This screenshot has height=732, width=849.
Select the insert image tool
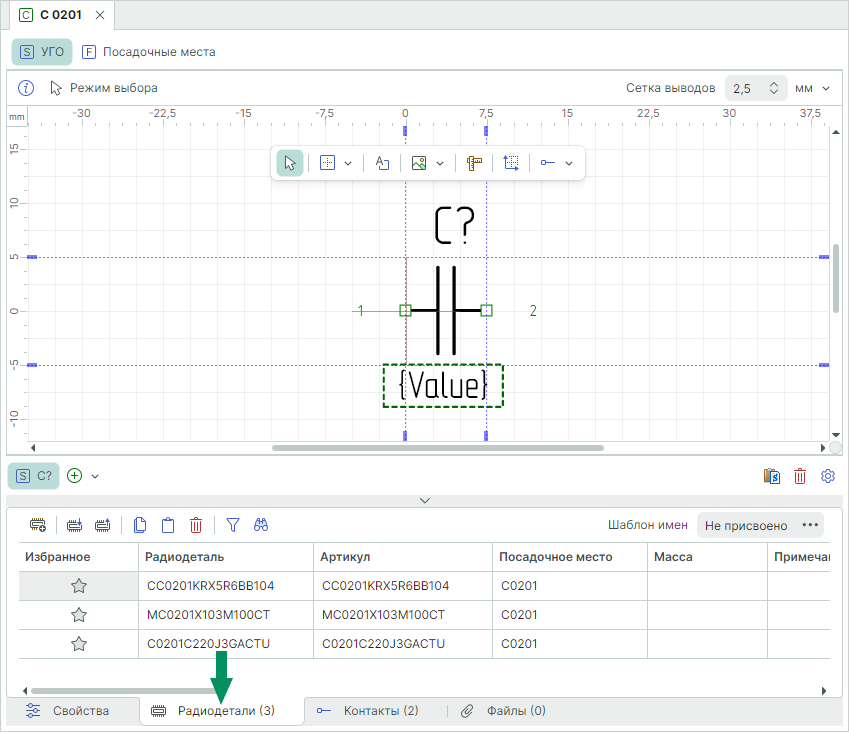pos(419,163)
